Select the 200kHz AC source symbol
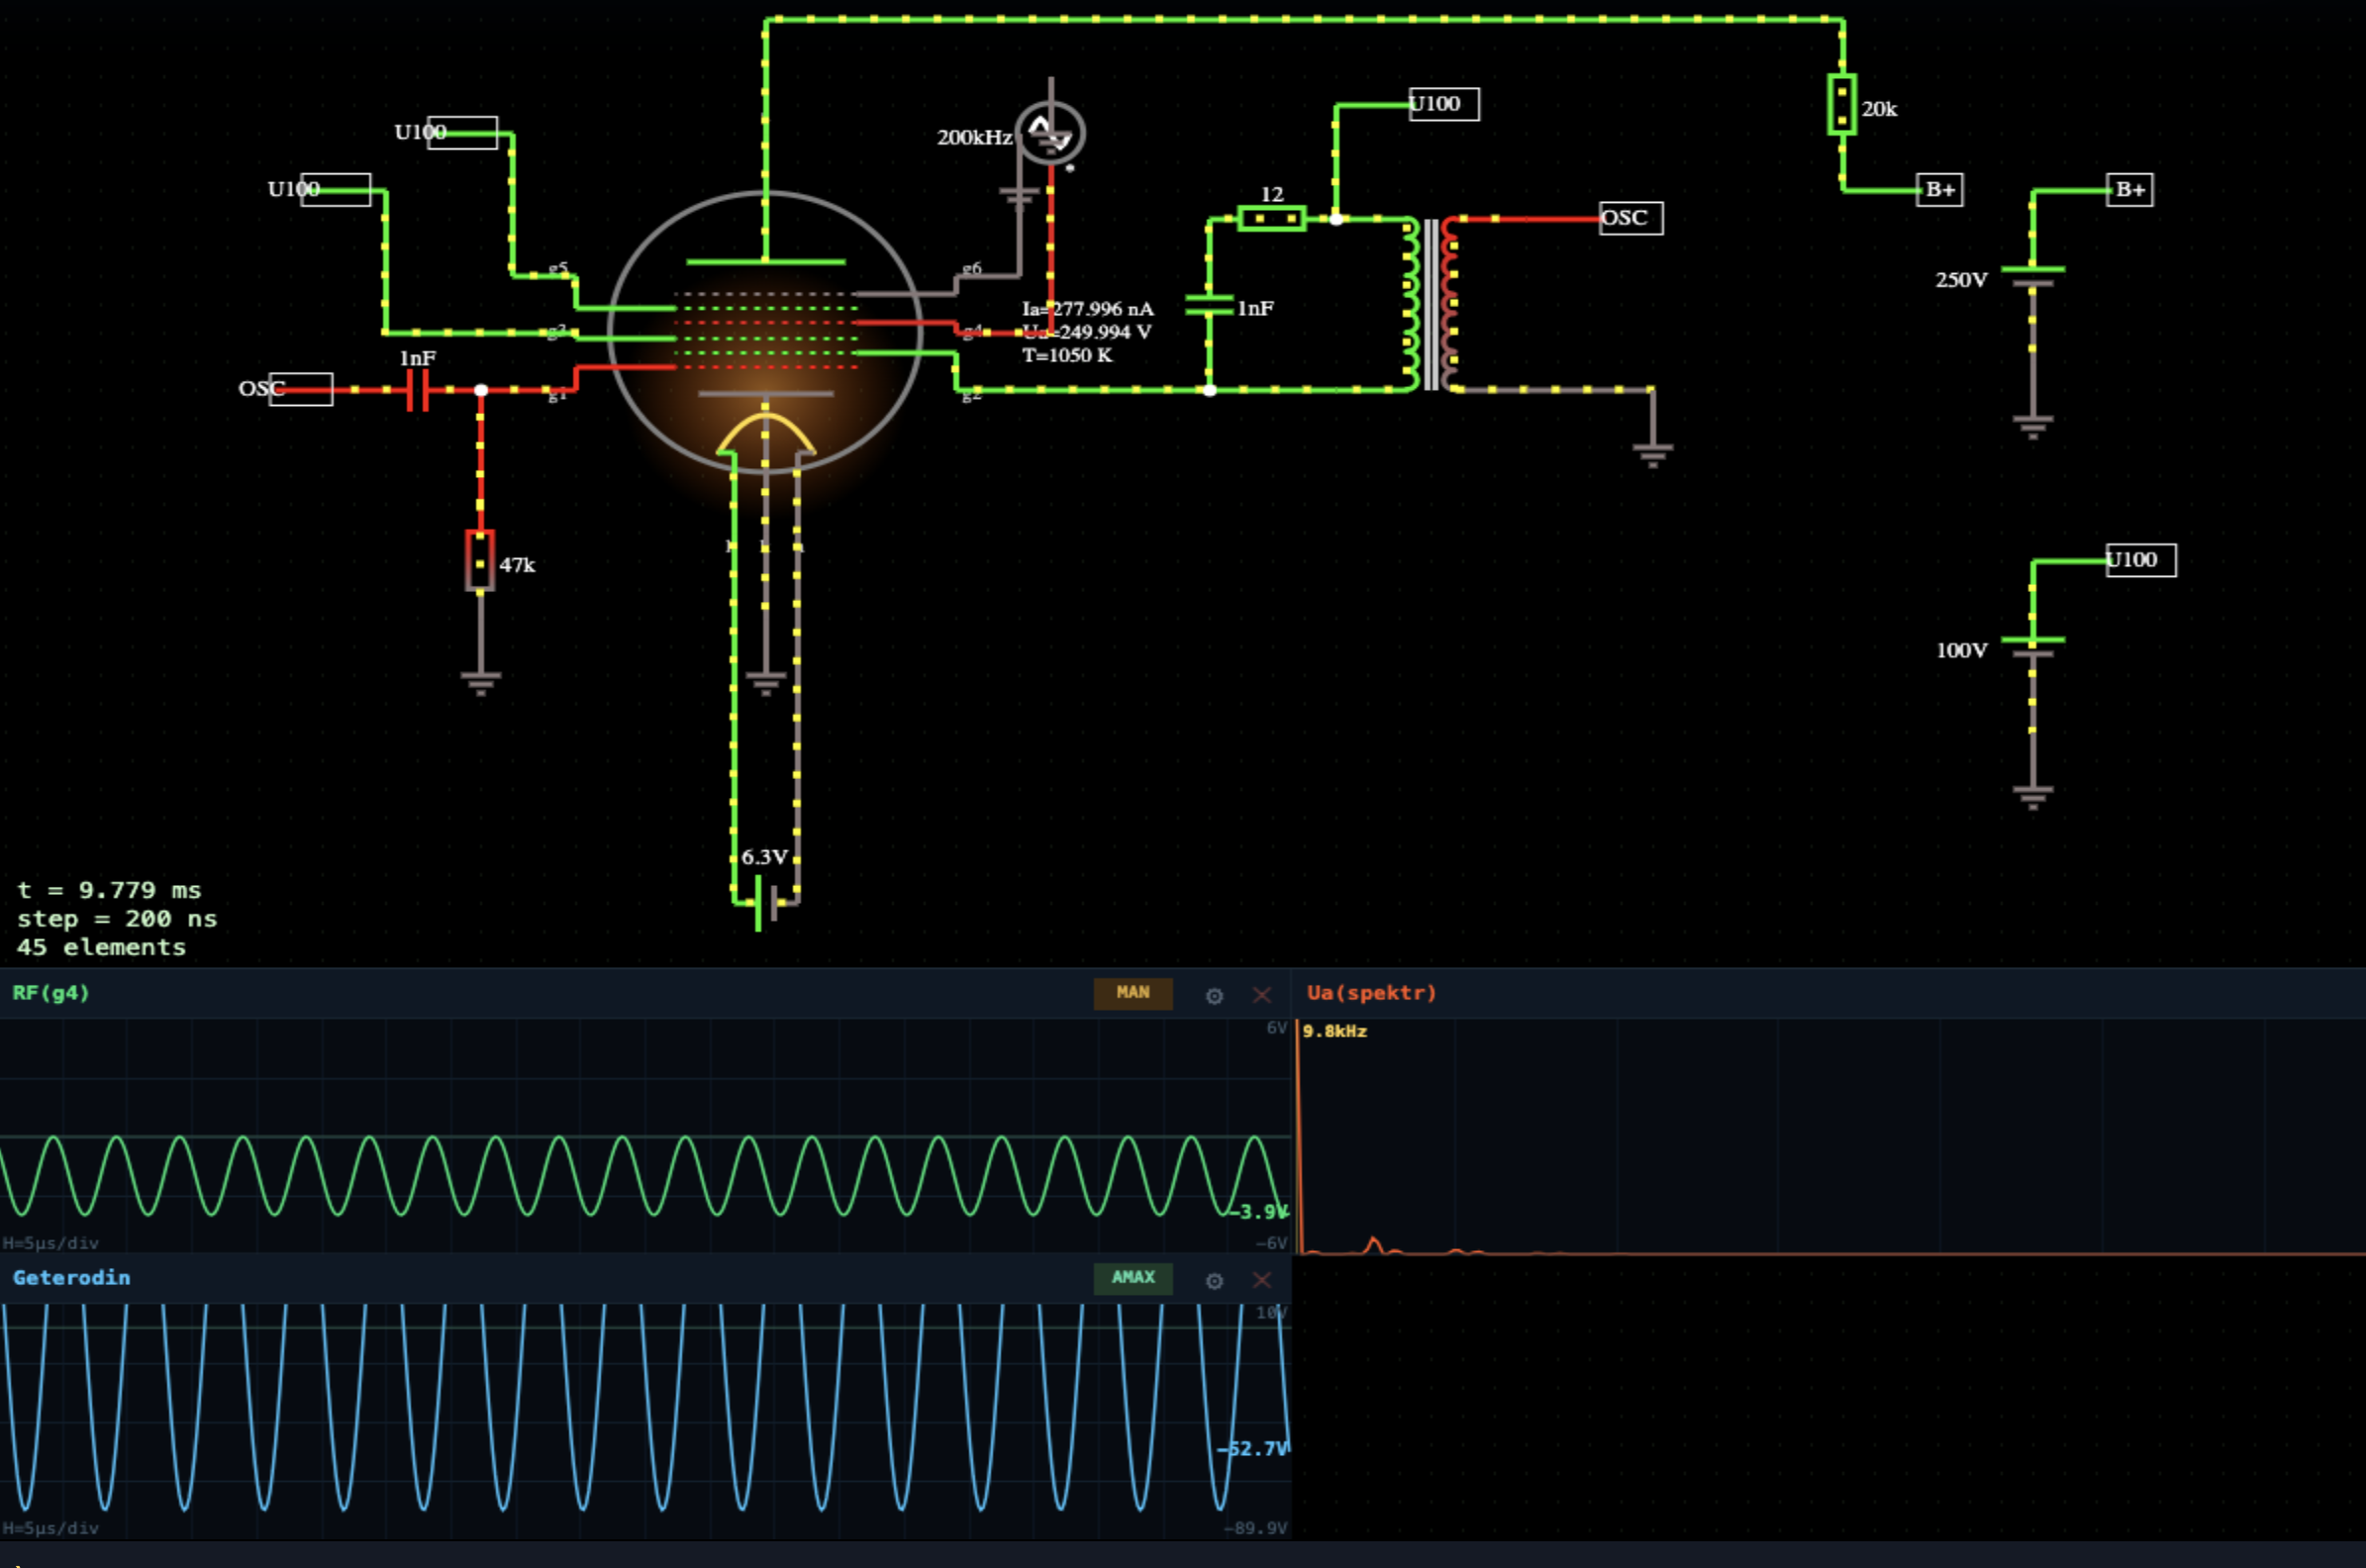Image resolution: width=2366 pixels, height=1568 pixels. (1050, 133)
